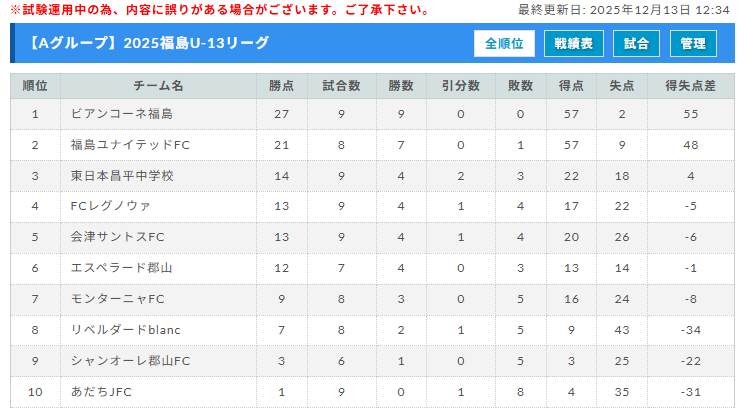Switch to the 試合 tab
744x415 pixels.
pyautogui.click(x=636, y=44)
